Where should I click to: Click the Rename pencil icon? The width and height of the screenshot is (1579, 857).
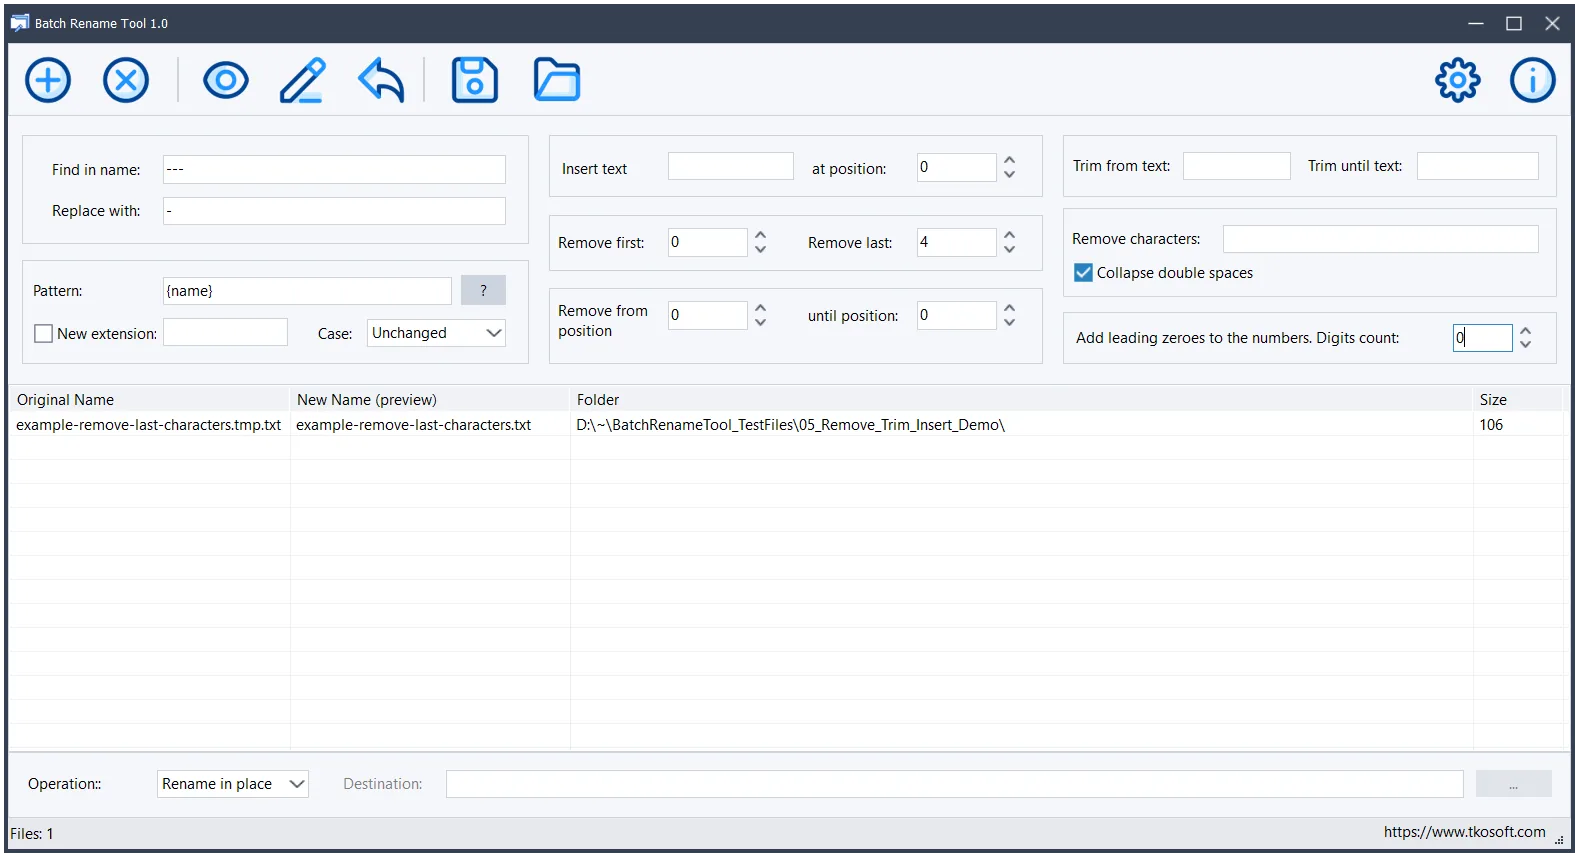pos(303,80)
